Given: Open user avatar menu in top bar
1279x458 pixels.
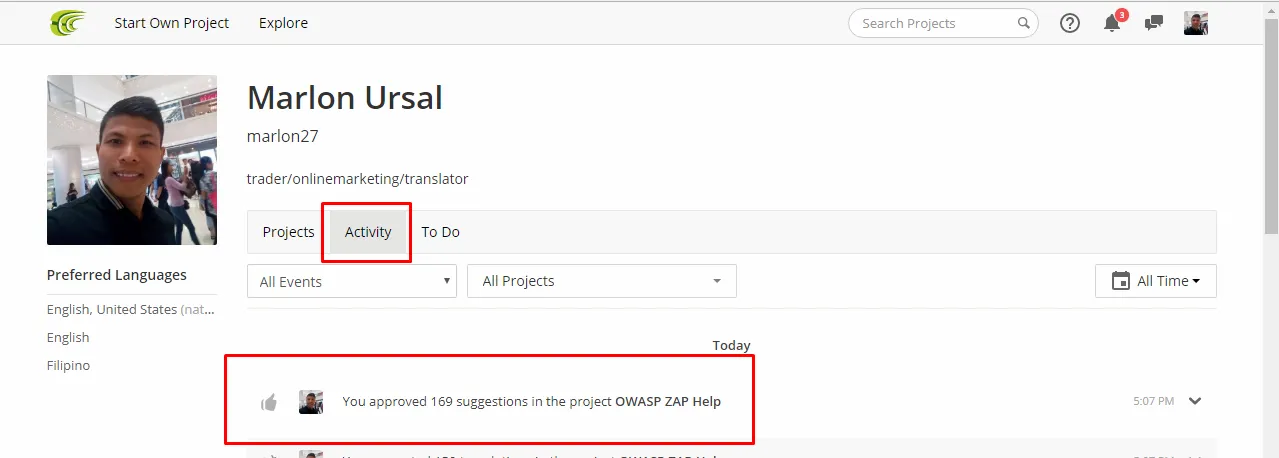Looking at the screenshot, I should pyautogui.click(x=1196, y=23).
